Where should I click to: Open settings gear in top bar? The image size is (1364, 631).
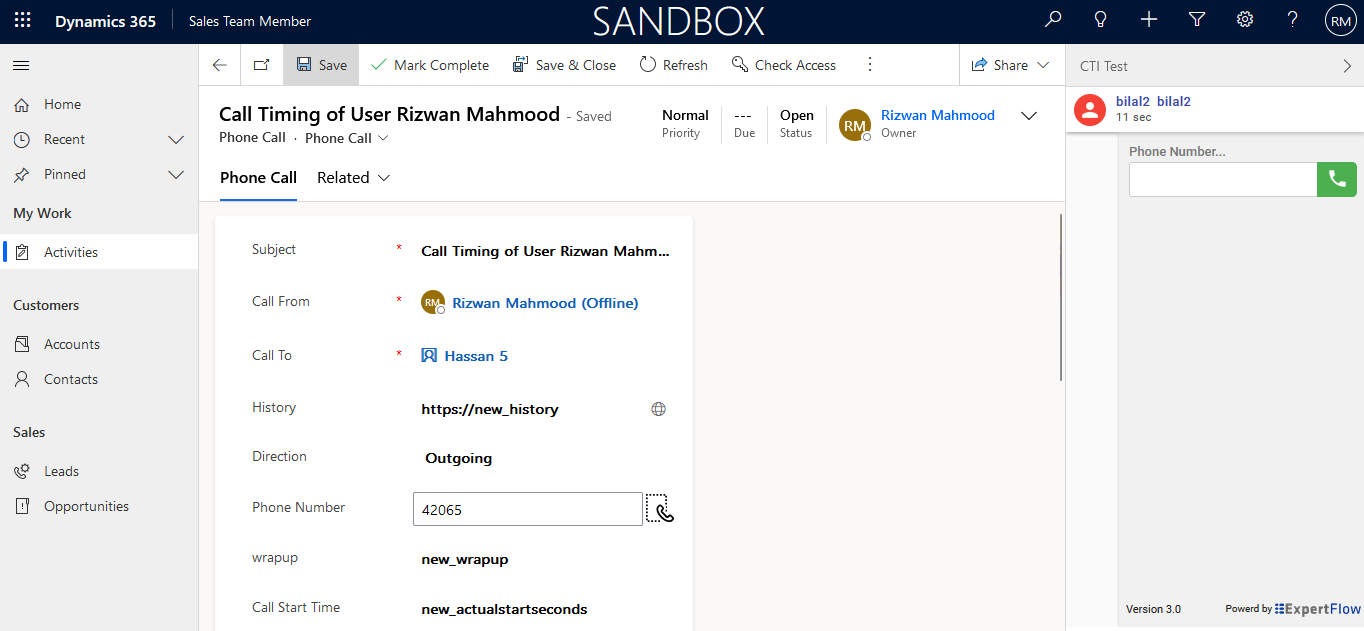[1245, 20]
